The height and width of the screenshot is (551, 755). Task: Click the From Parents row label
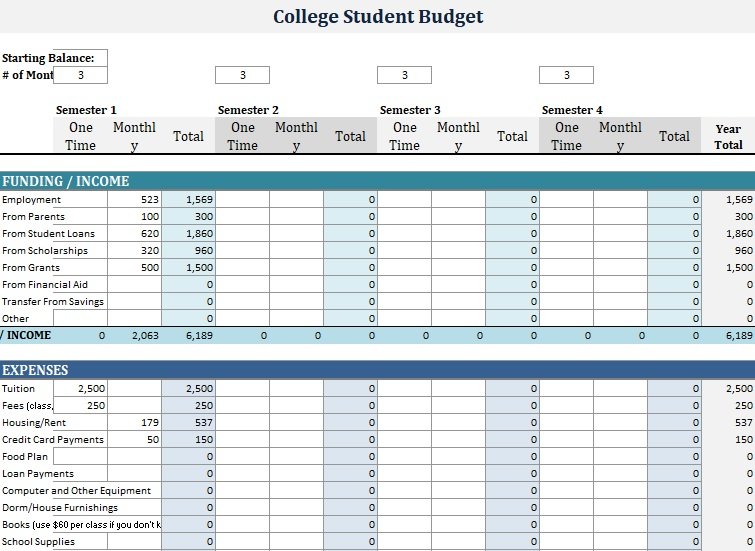(33, 217)
